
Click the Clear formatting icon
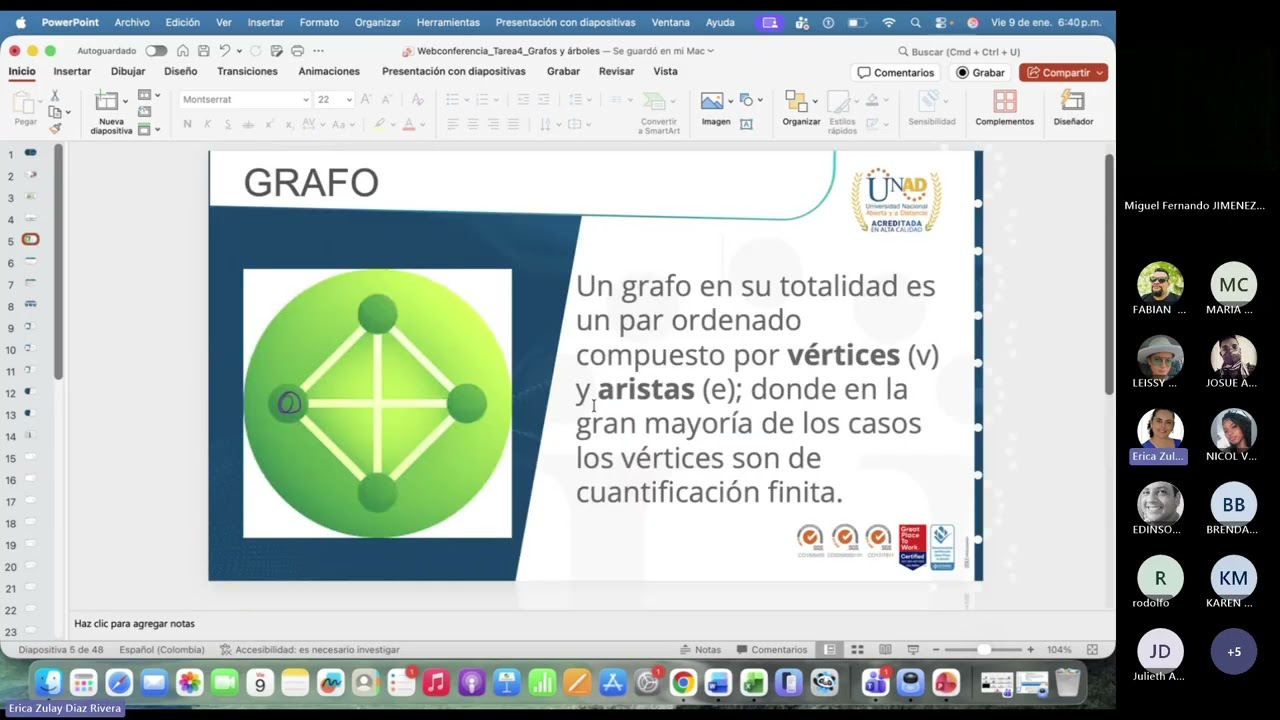[417, 99]
